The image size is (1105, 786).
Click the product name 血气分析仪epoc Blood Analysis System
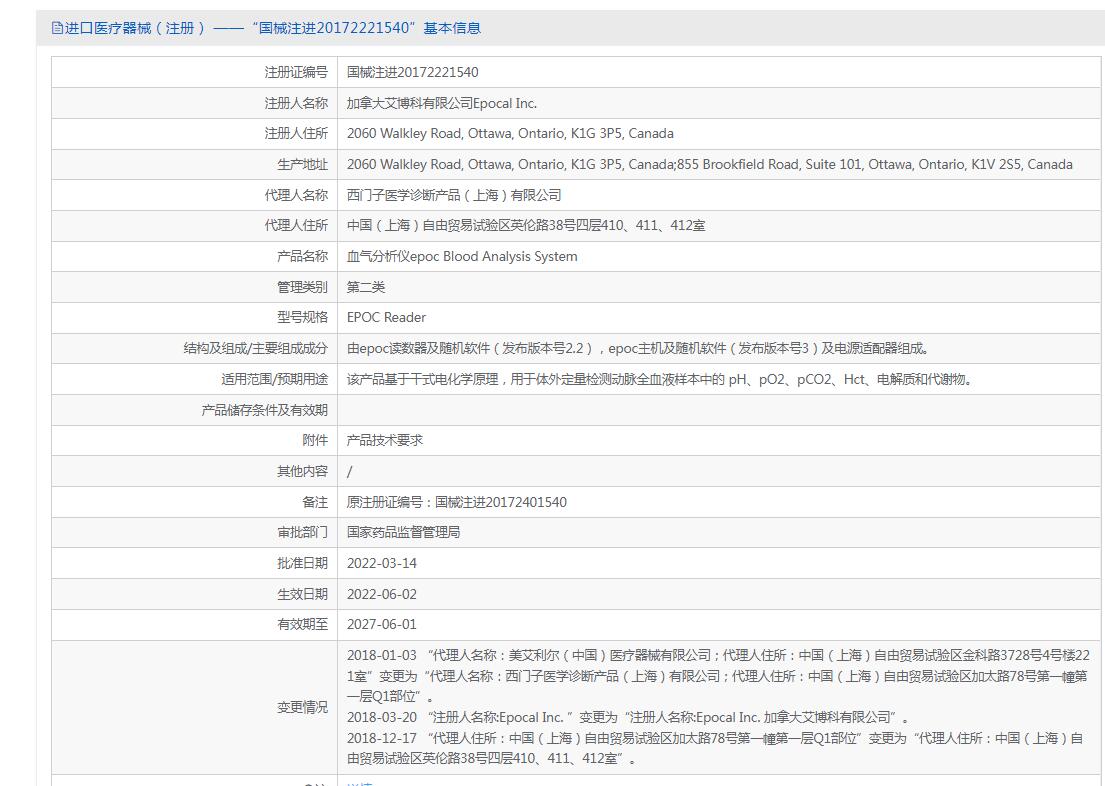462,256
